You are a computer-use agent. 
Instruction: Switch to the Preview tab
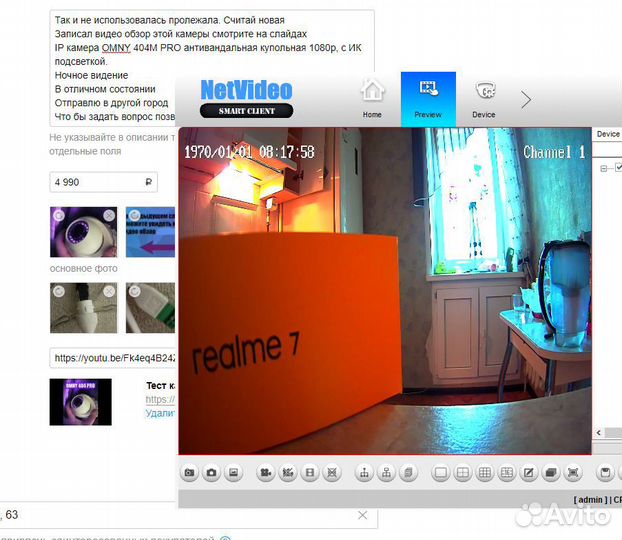(x=428, y=99)
